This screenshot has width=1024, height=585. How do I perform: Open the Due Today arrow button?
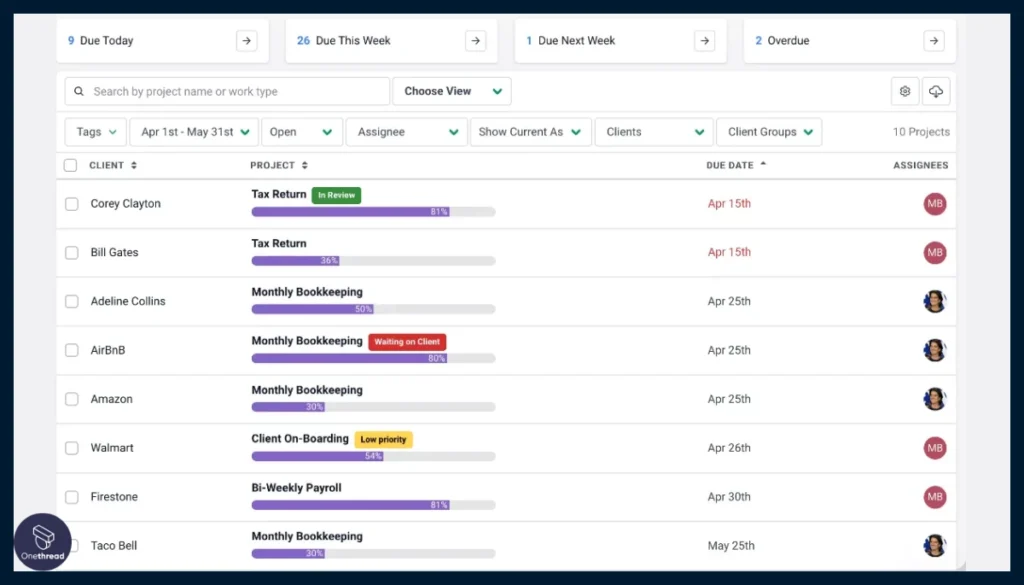coord(246,40)
